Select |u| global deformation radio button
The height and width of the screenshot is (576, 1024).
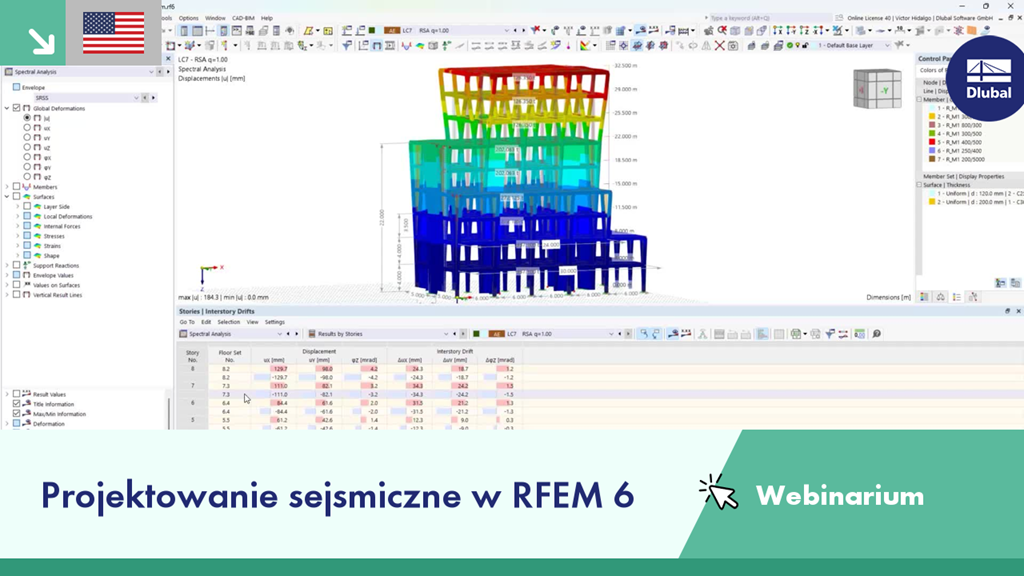[27, 118]
